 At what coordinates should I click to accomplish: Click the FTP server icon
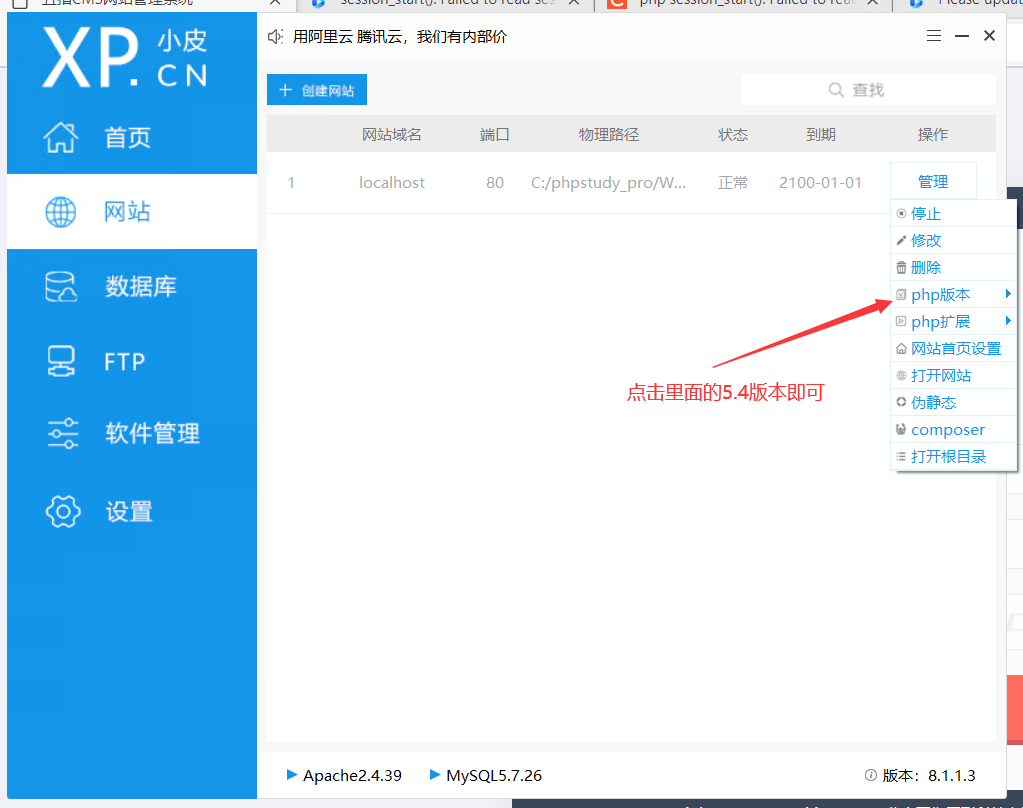(x=61, y=361)
